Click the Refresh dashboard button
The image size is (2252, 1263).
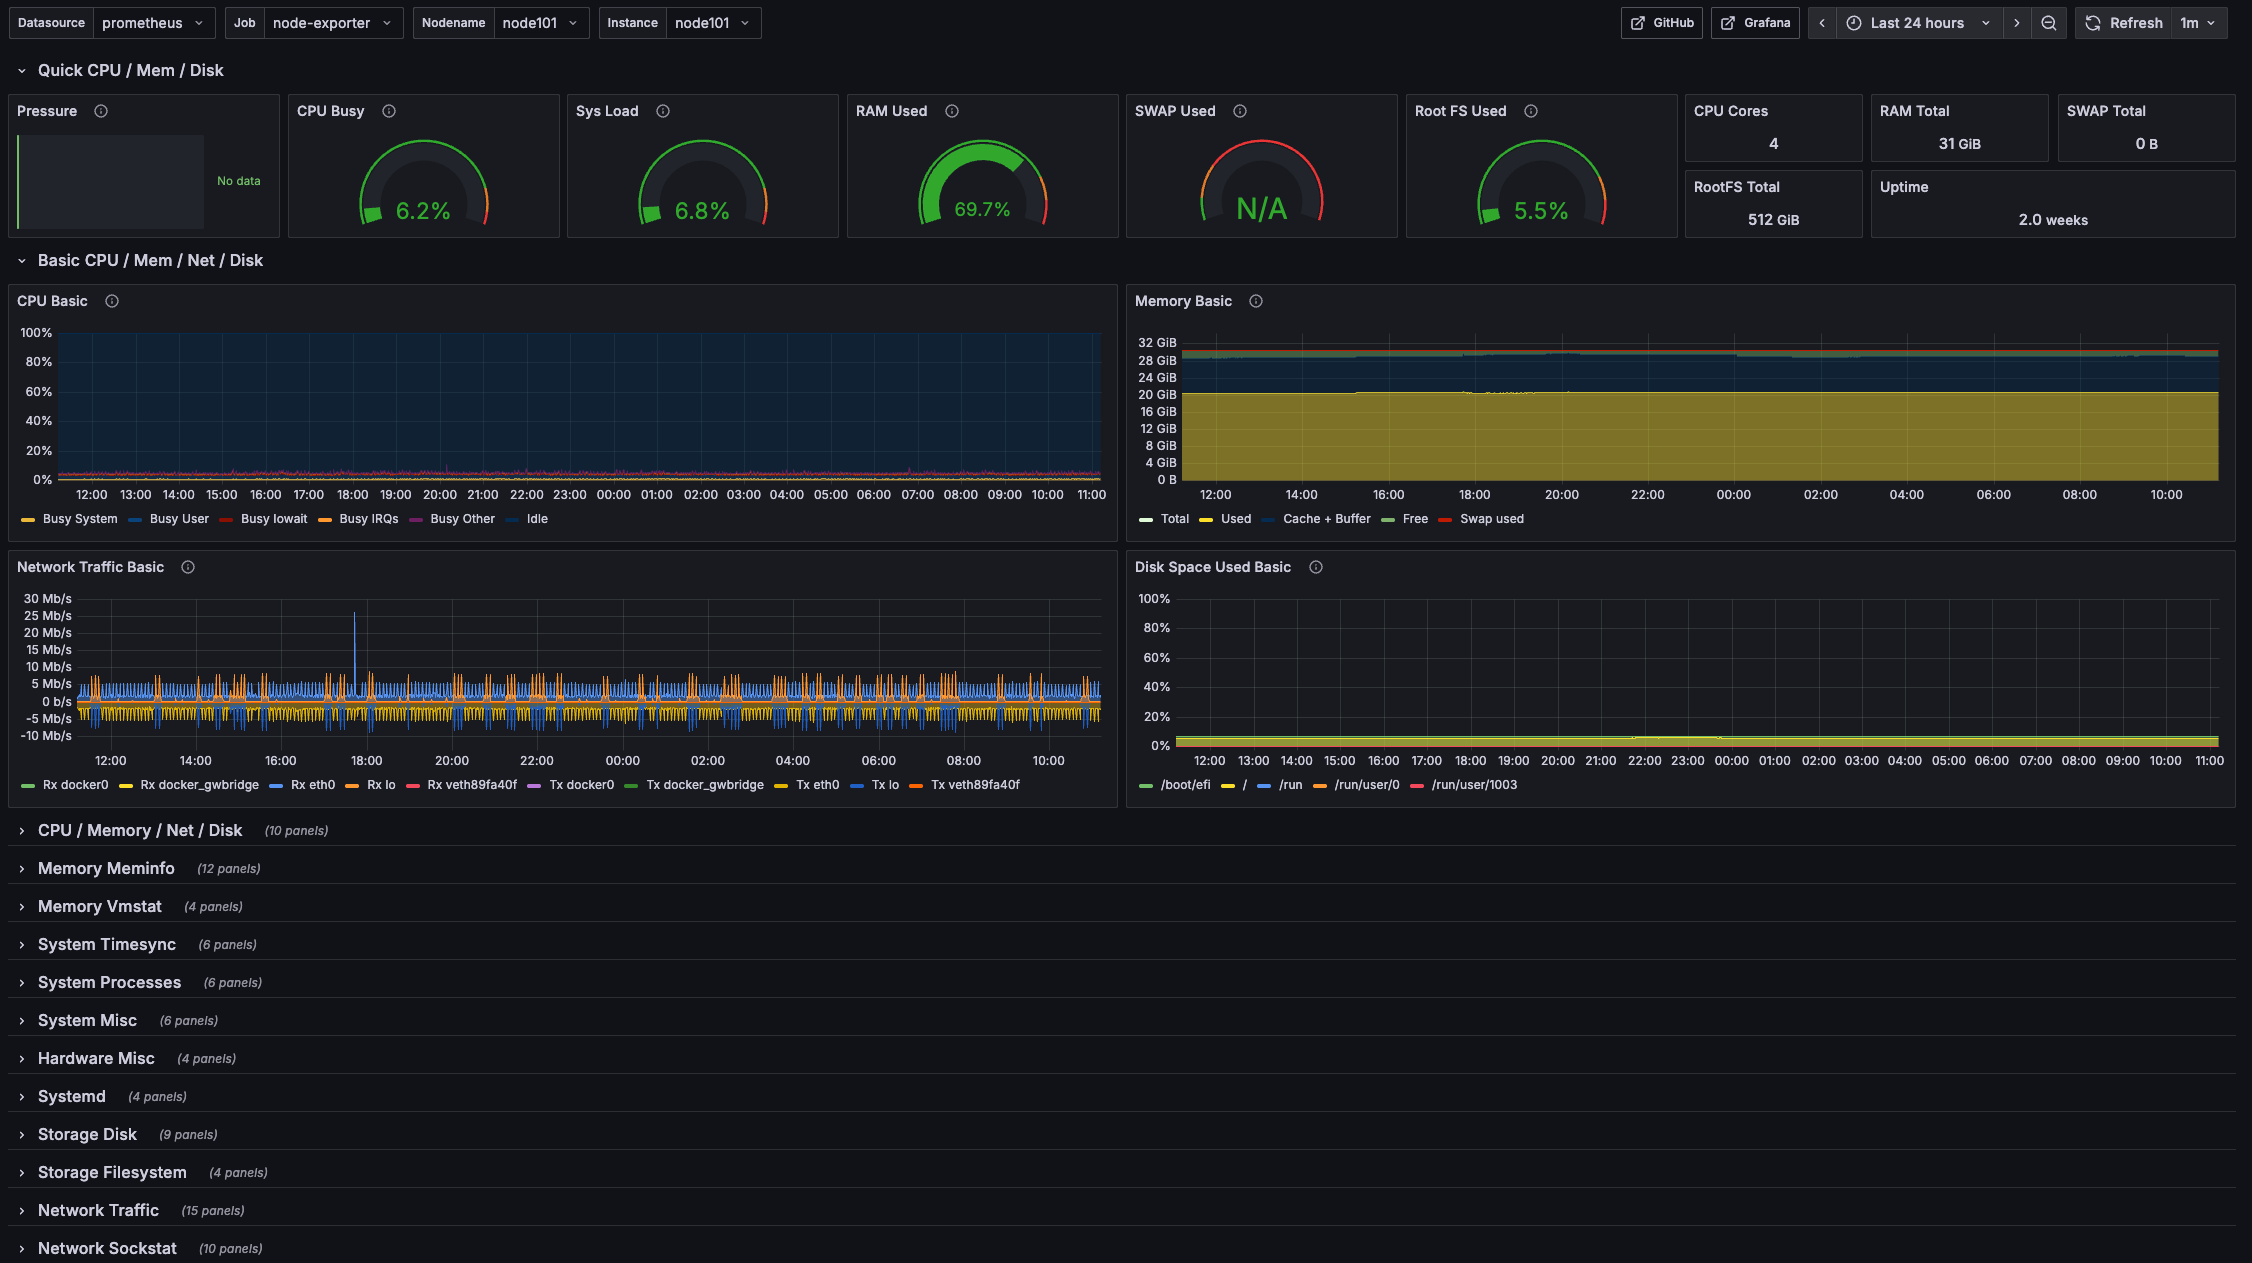[2123, 23]
